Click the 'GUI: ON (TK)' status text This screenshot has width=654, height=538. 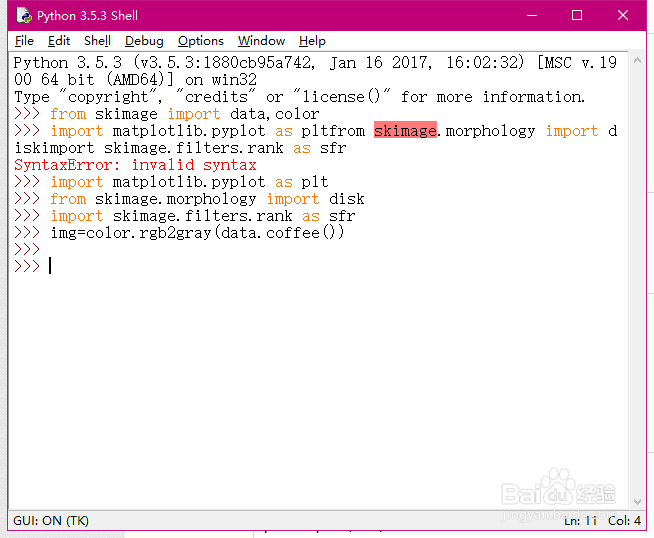point(51,520)
